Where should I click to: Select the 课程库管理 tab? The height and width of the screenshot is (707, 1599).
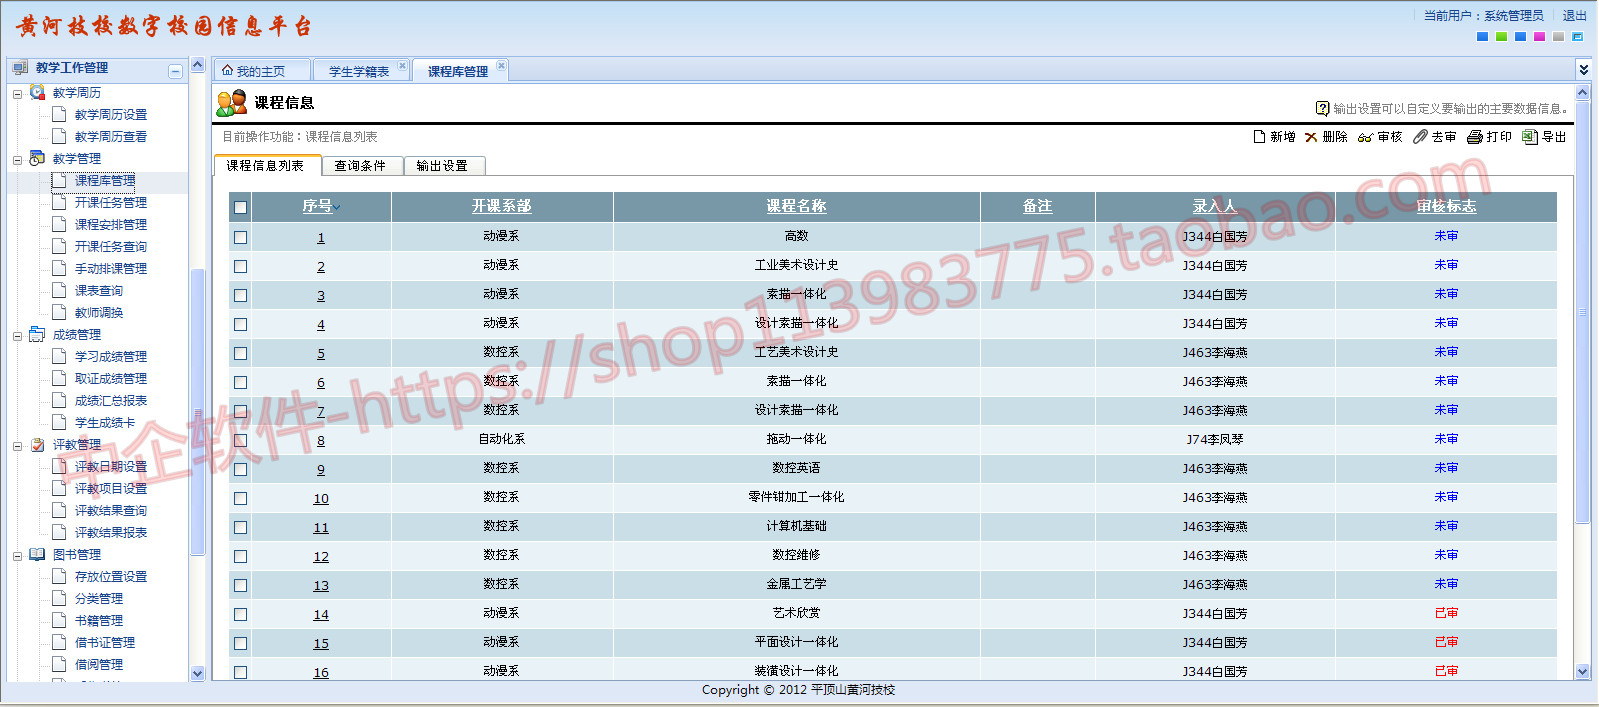(458, 71)
